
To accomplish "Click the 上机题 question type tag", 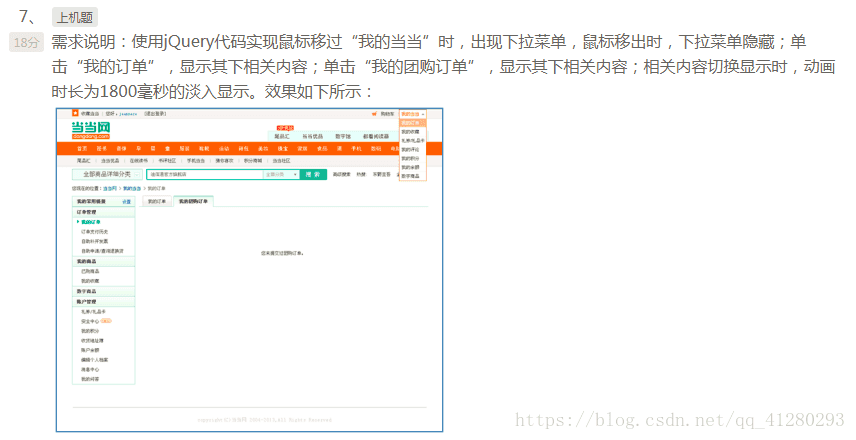I will [75, 17].
